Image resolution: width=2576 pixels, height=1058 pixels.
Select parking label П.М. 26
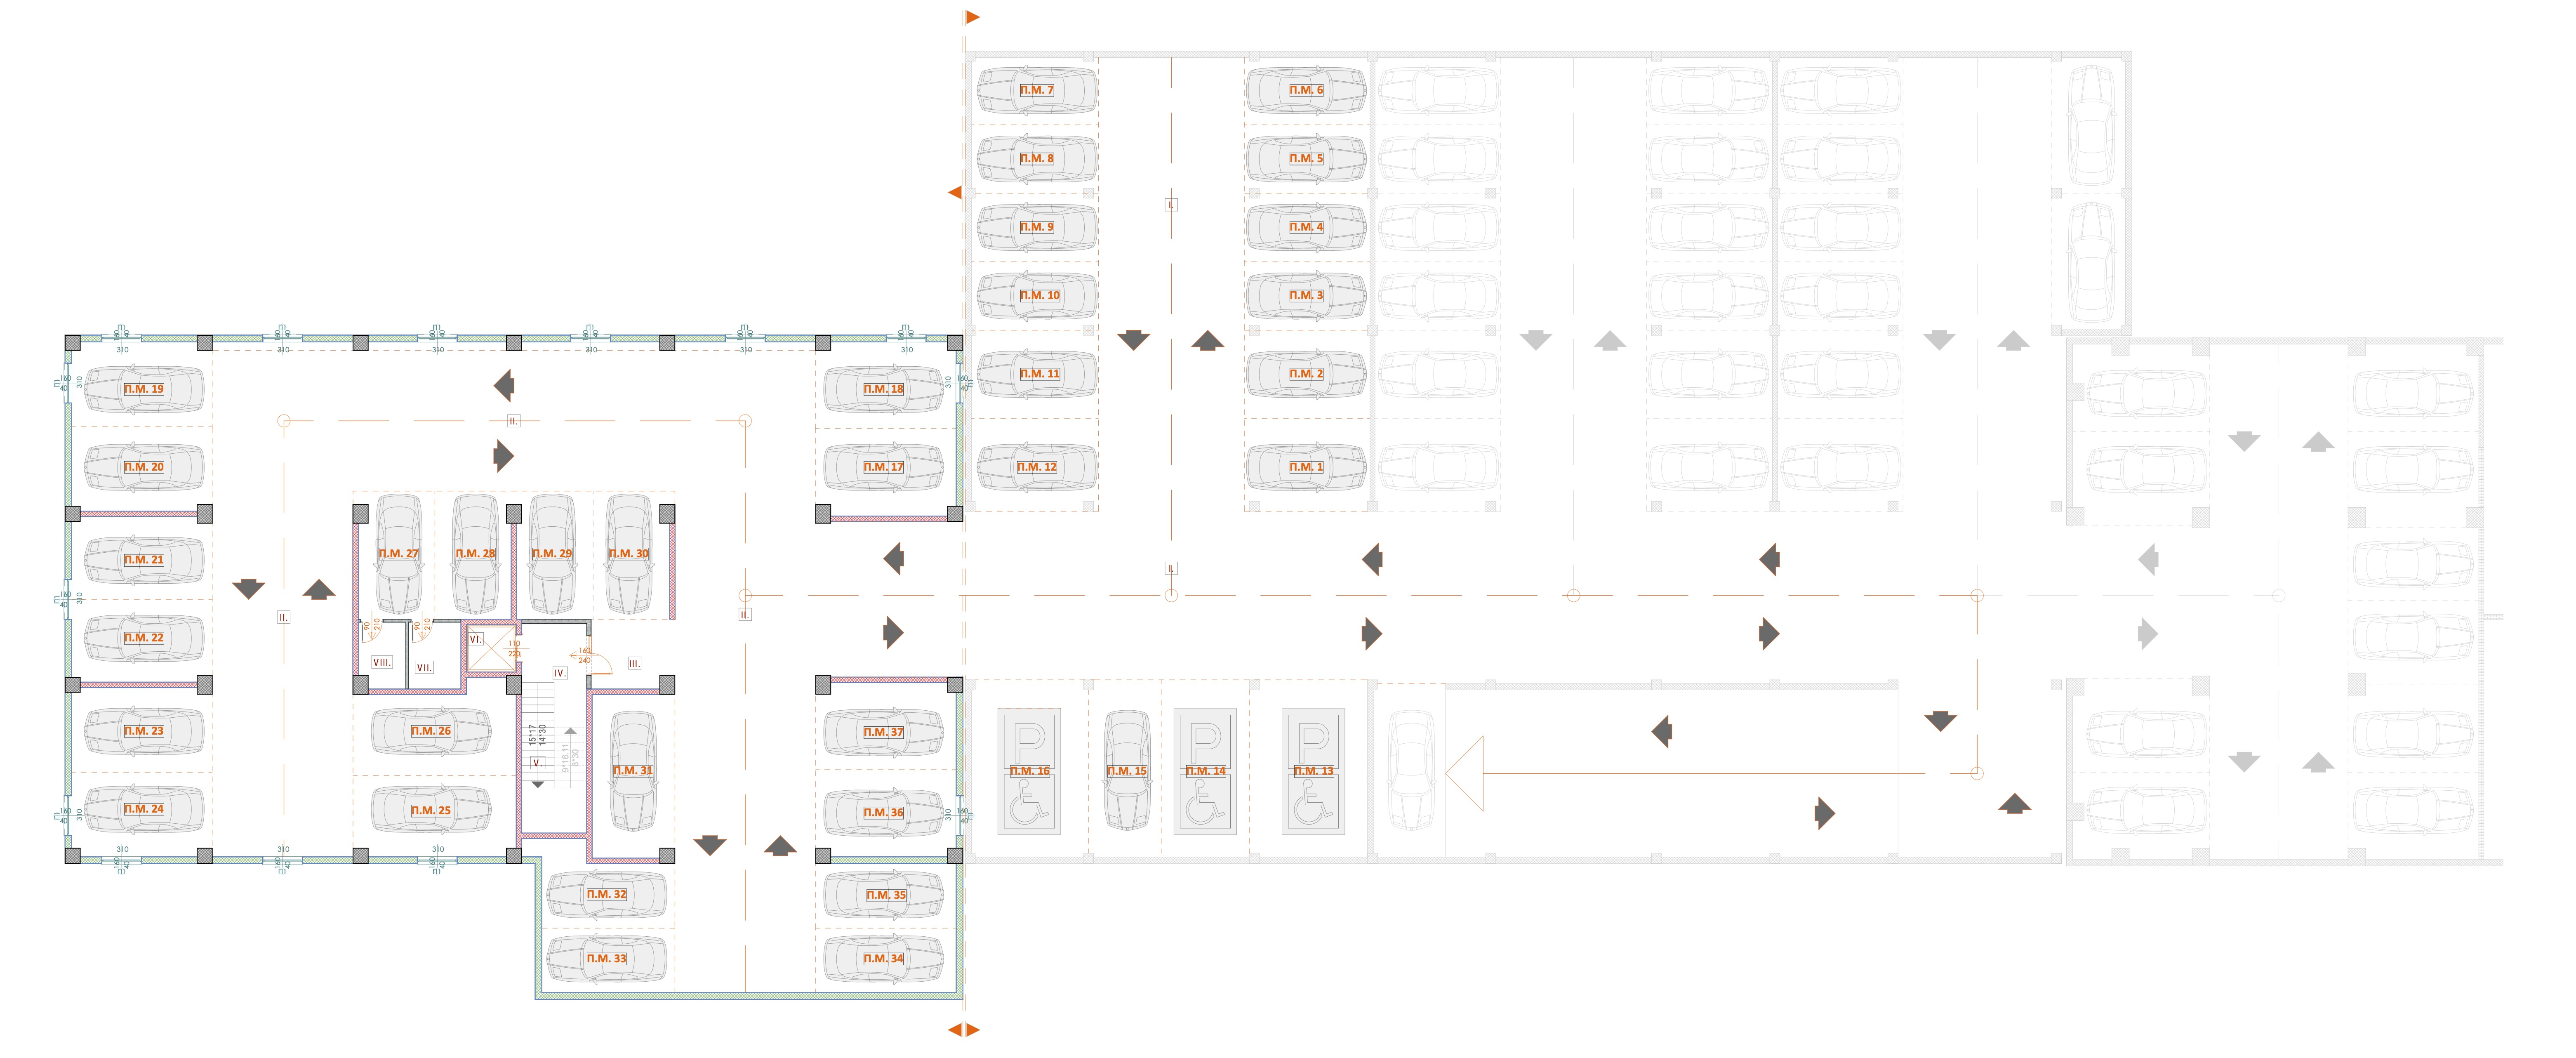coord(431,731)
